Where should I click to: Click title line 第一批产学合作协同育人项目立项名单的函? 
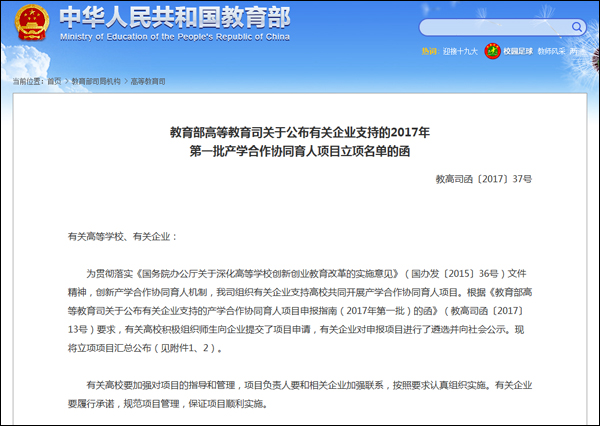(300, 152)
